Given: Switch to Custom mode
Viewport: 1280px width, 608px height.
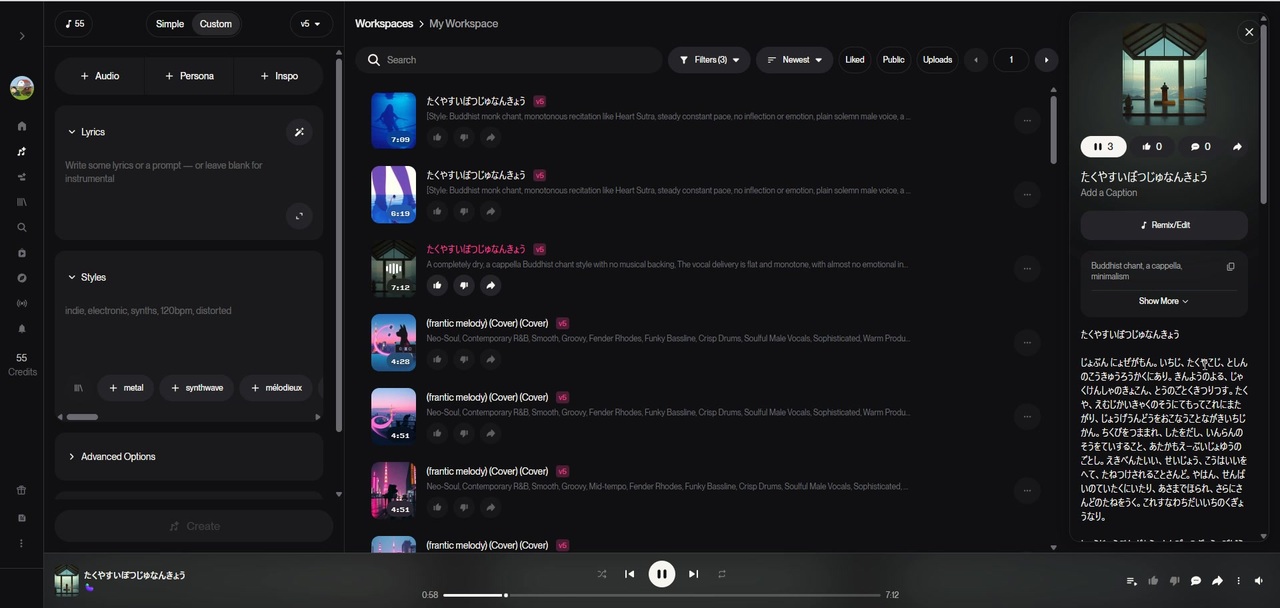Looking at the screenshot, I should (216, 24).
